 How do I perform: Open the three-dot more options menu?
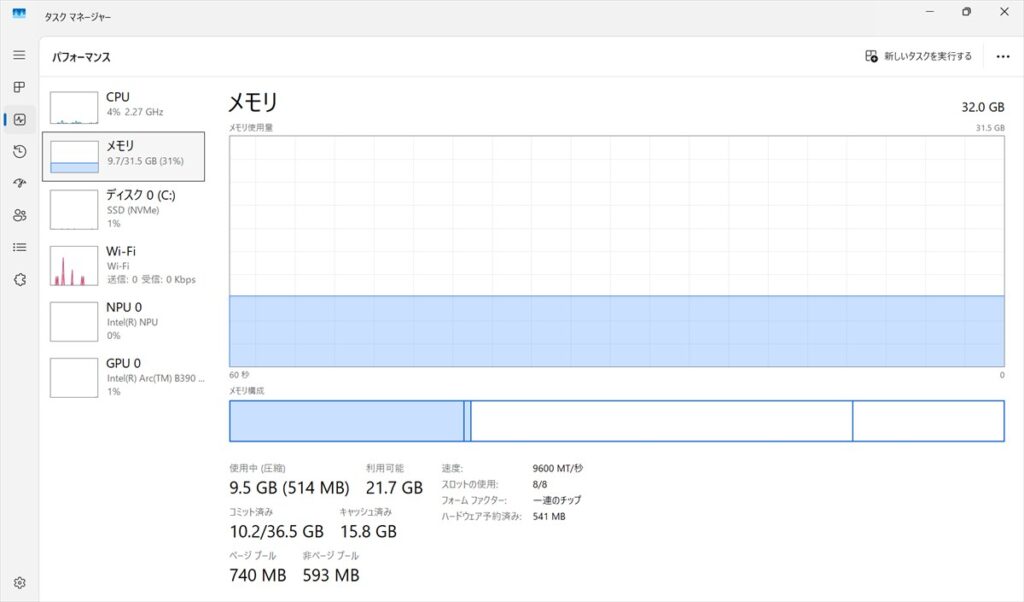1003,56
